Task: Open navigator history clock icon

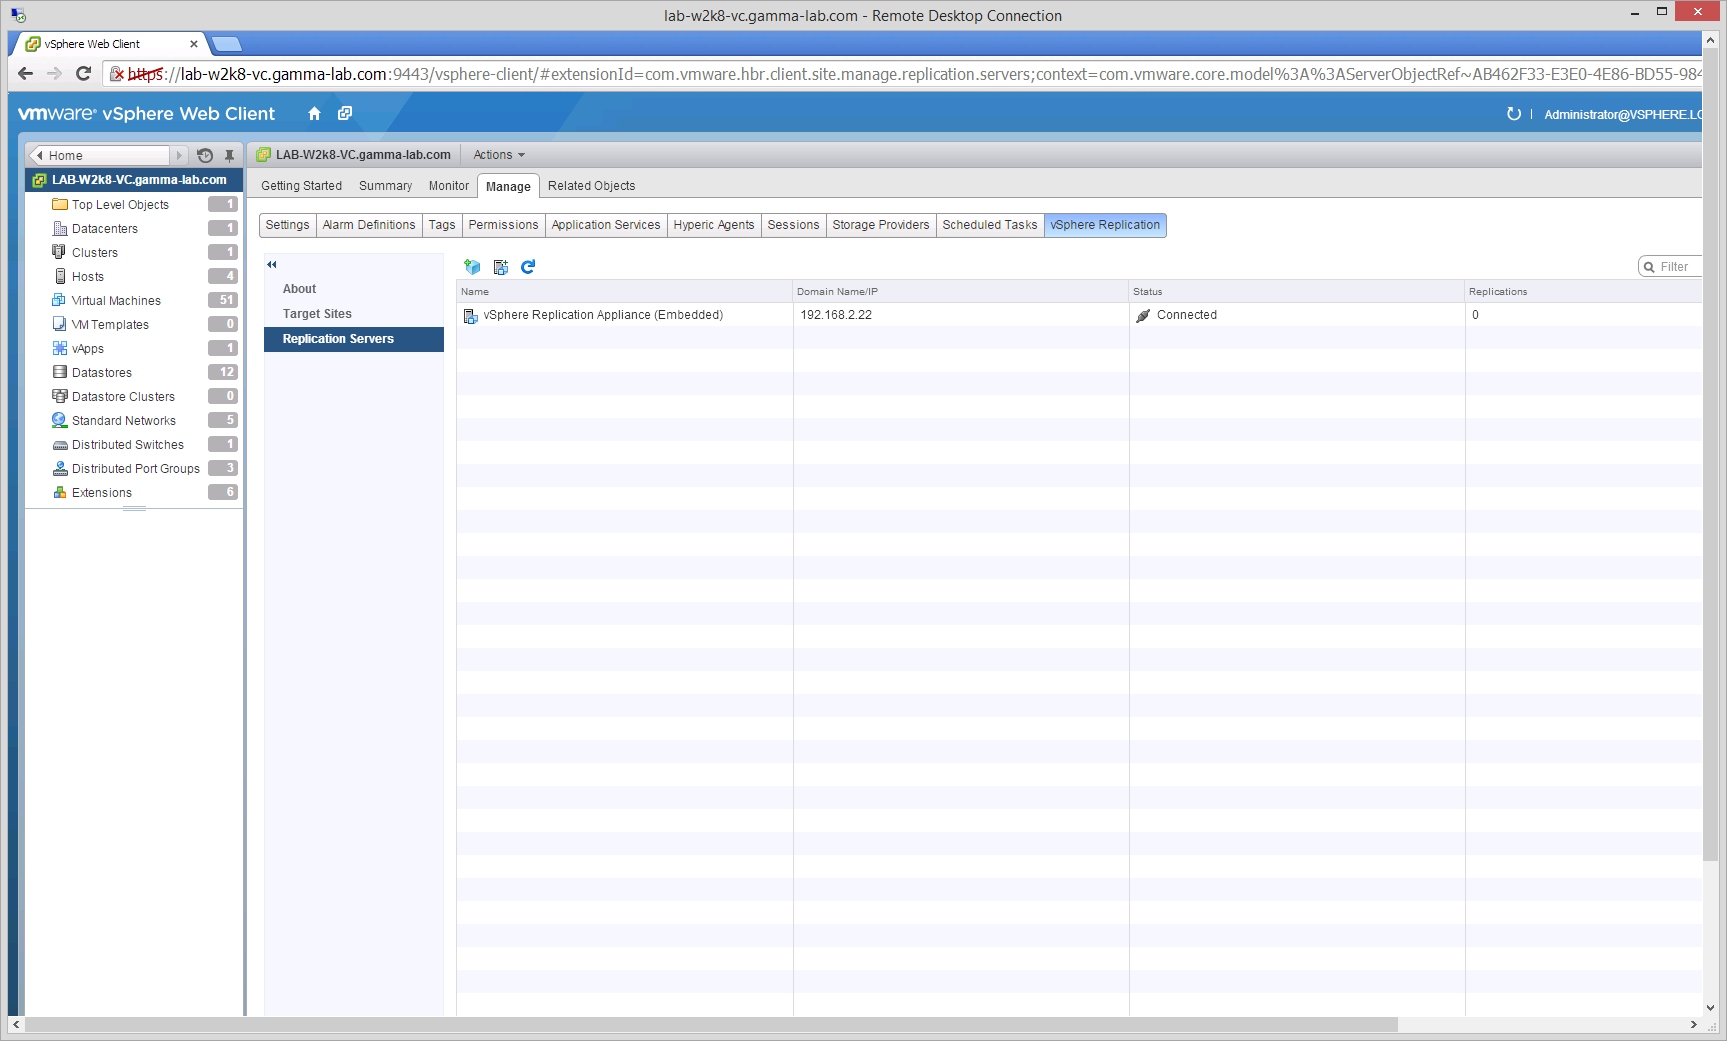Action: (x=205, y=156)
